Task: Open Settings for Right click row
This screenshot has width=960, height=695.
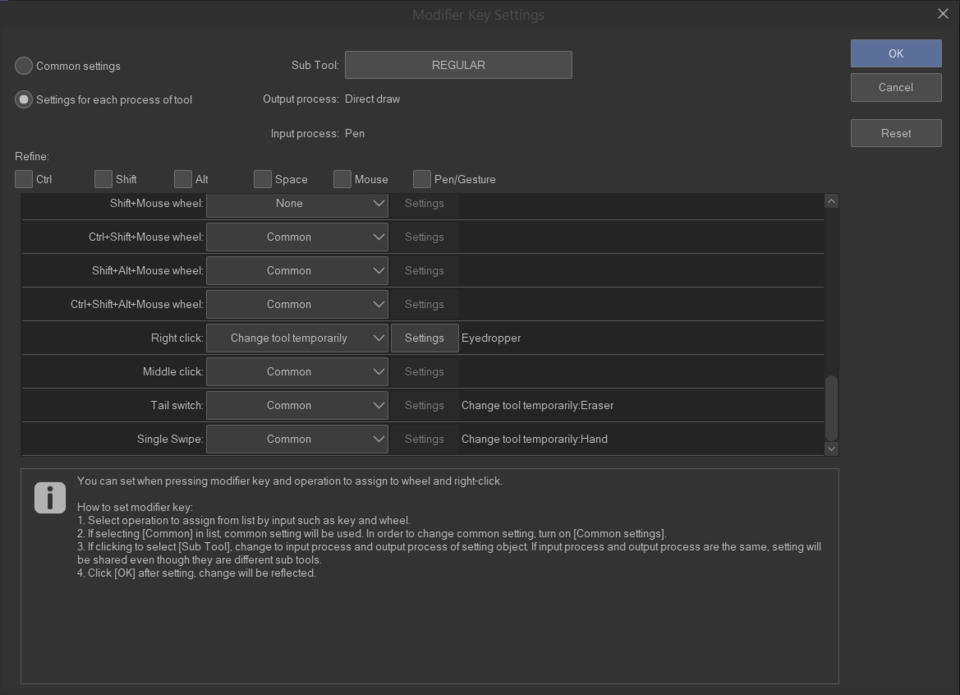Action: (x=424, y=338)
